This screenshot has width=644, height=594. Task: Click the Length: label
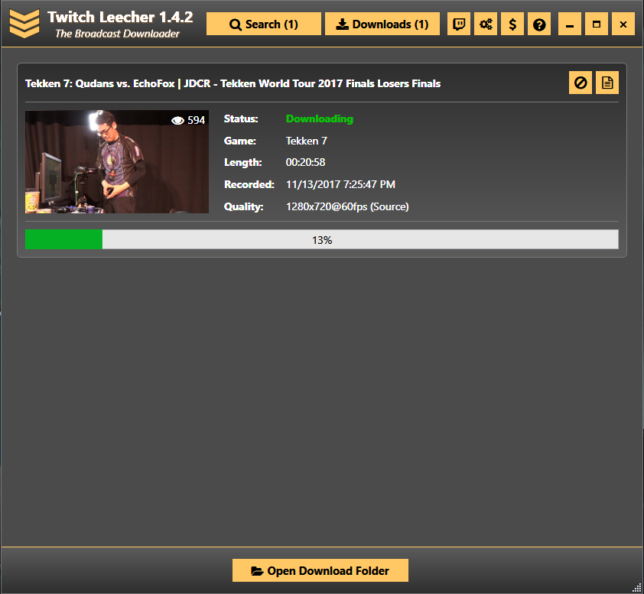point(243,163)
